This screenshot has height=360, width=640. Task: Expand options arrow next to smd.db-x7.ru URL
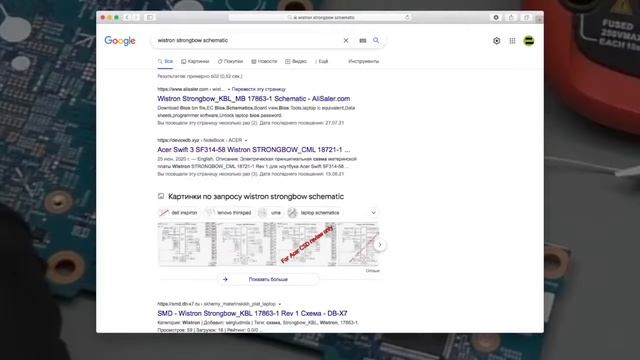(x=280, y=304)
